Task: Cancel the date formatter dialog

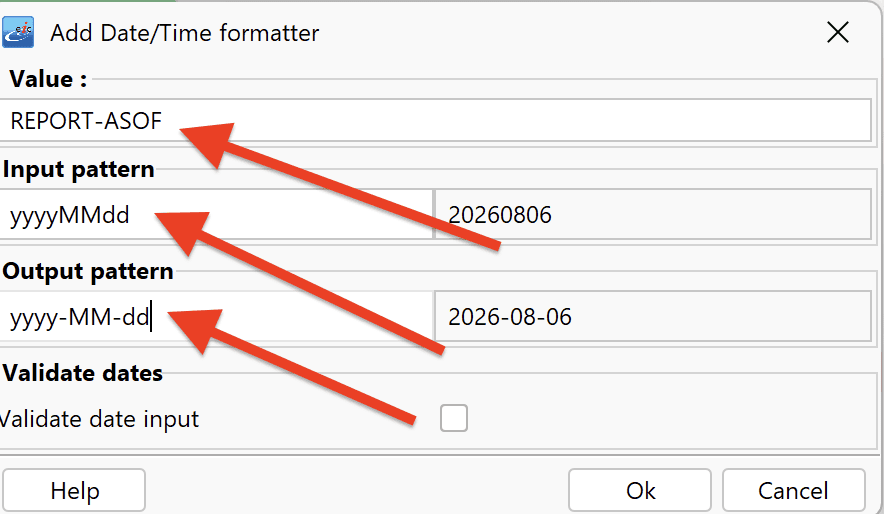Action: pyautogui.click(x=793, y=490)
